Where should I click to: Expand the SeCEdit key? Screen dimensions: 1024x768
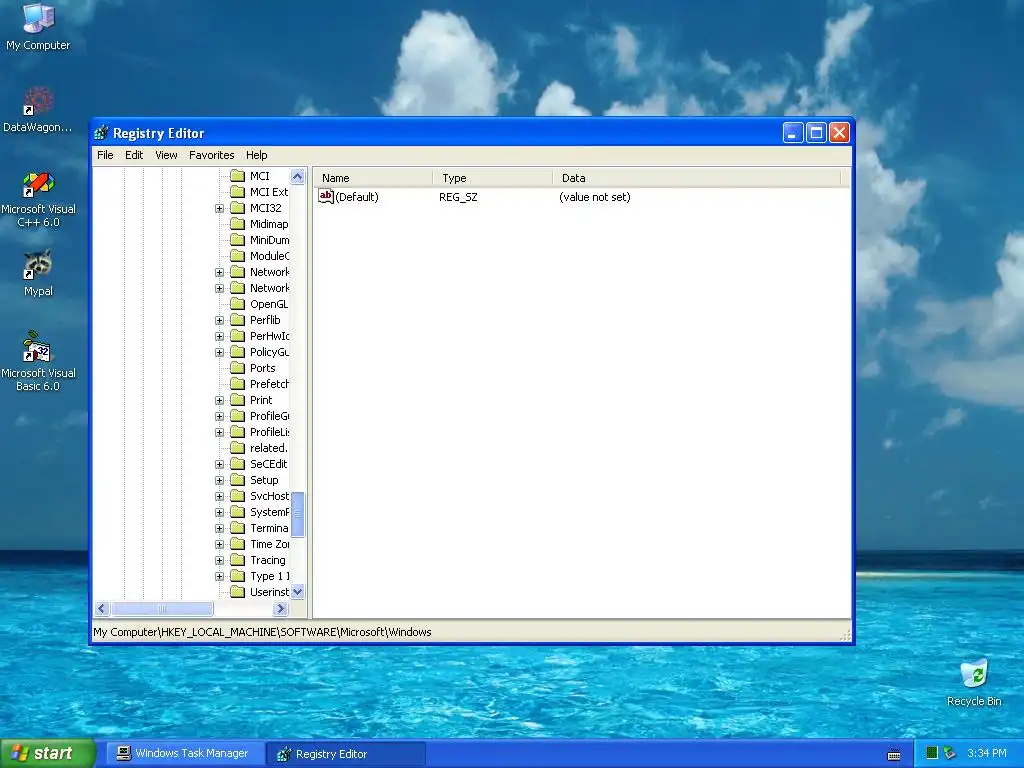(x=219, y=464)
